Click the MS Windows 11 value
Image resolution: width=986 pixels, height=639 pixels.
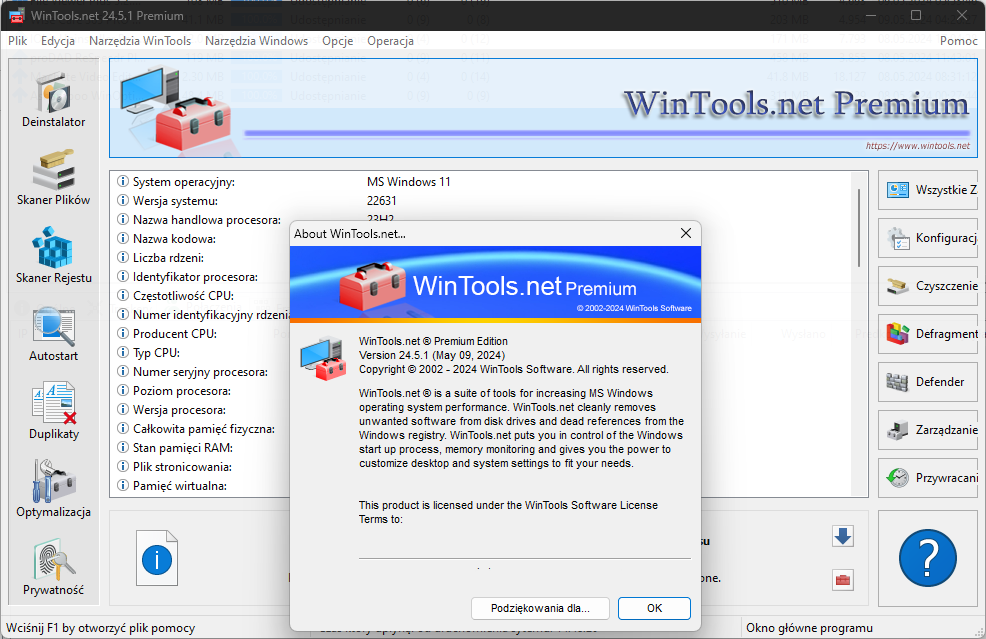coord(409,182)
